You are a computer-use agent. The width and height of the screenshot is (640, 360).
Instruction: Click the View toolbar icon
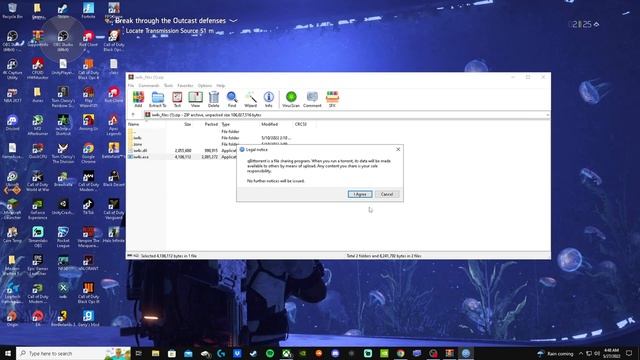tap(196, 99)
